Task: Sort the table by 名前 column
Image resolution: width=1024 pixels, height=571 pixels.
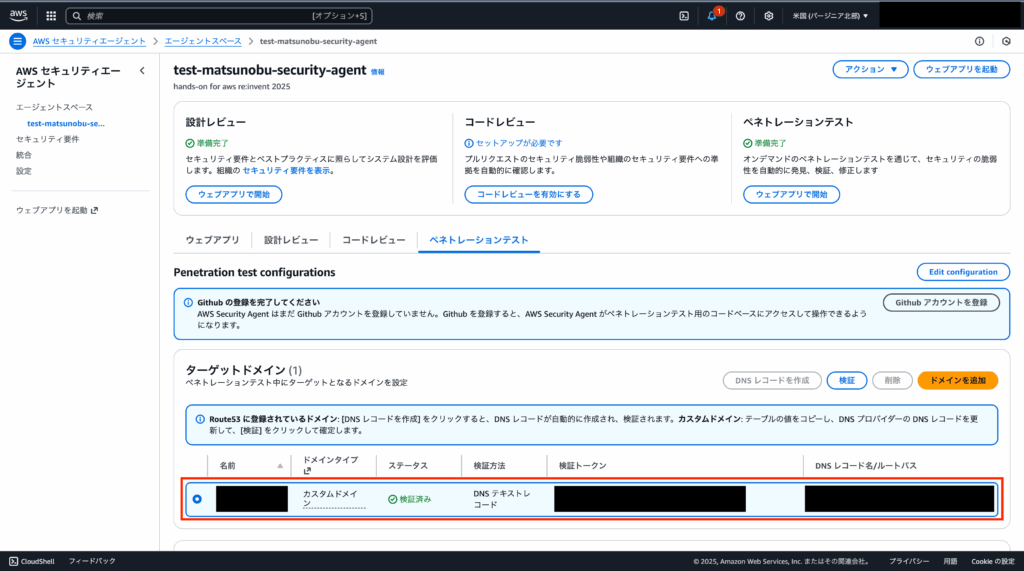Action: (280, 466)
